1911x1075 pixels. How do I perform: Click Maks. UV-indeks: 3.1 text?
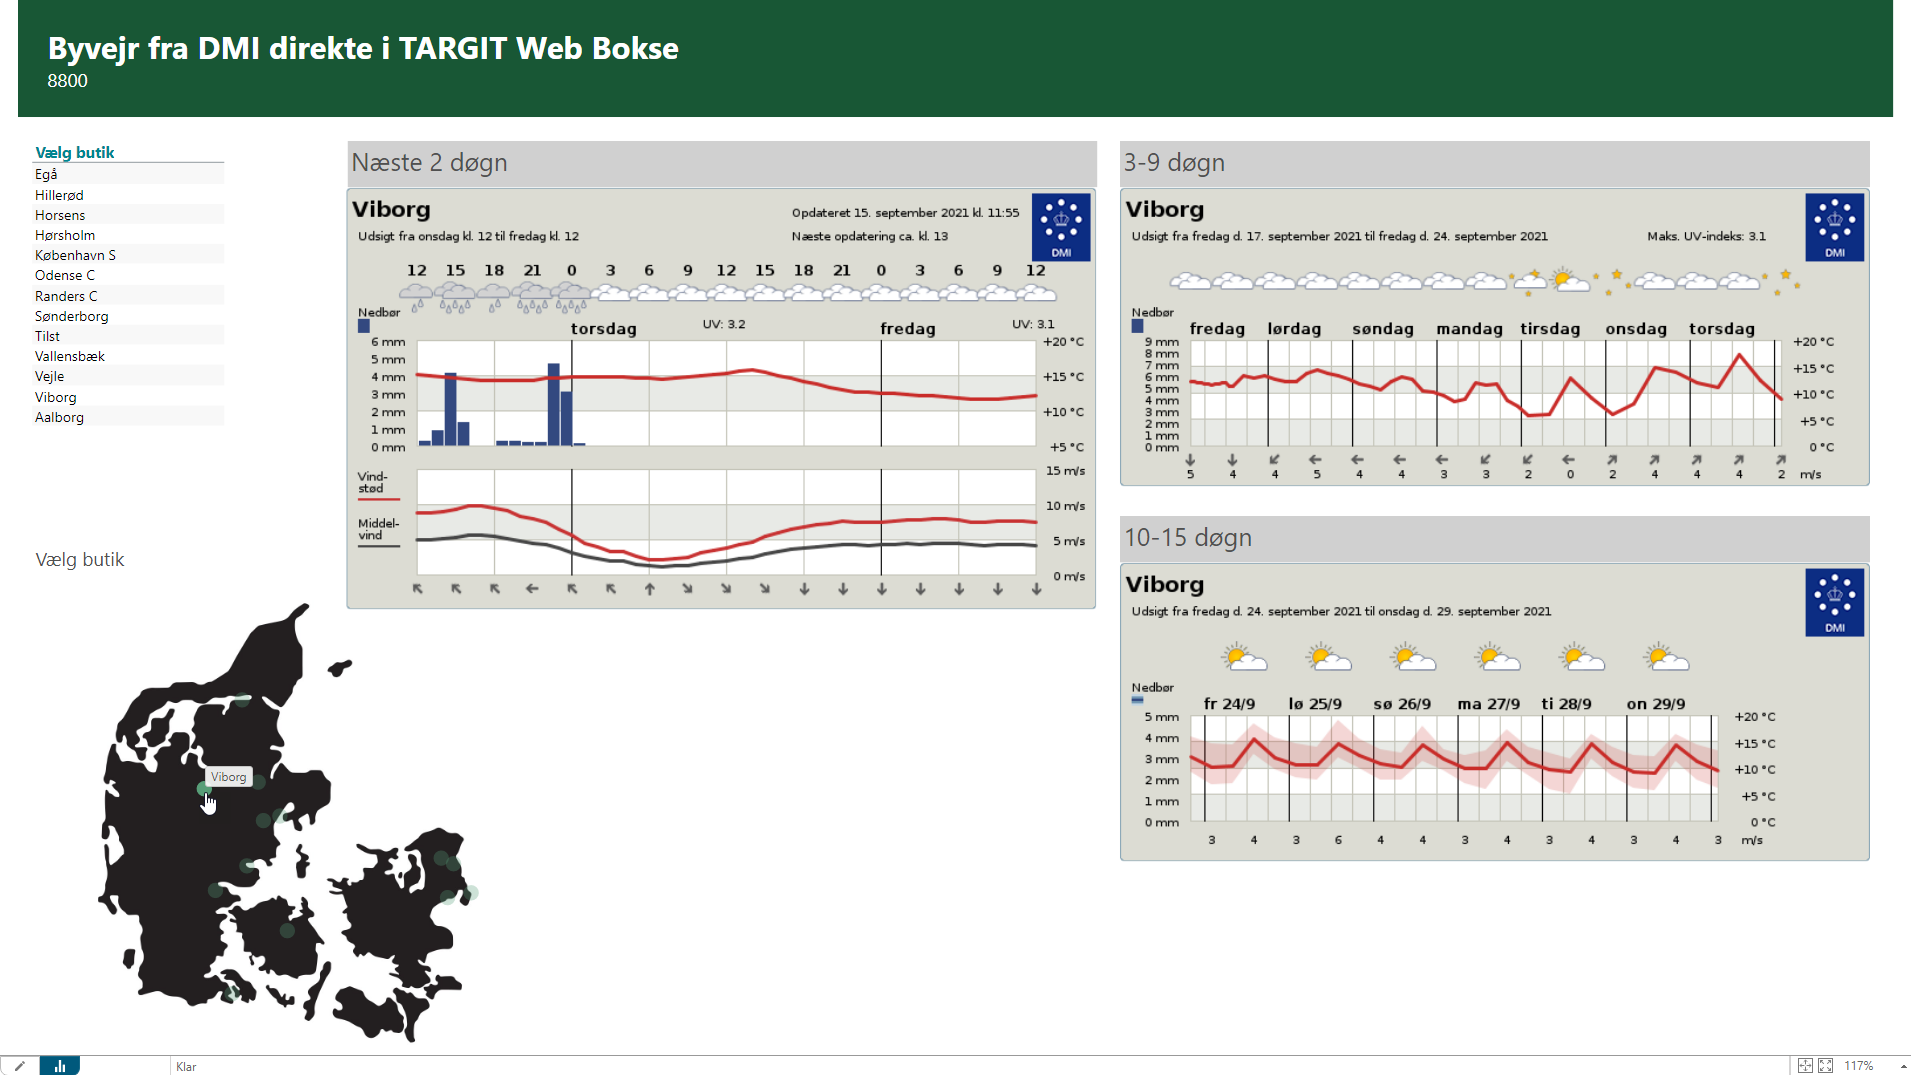1706,236
